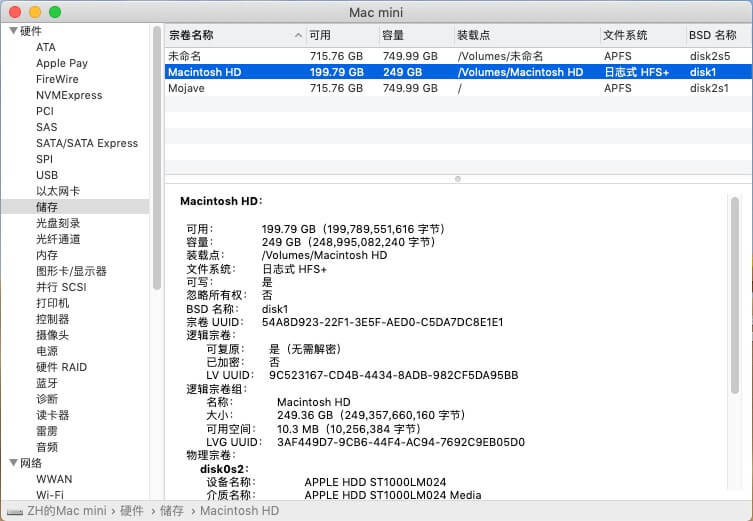Select PCI in the sidebar
753x521 pixels.
click(x=45, y=111)
